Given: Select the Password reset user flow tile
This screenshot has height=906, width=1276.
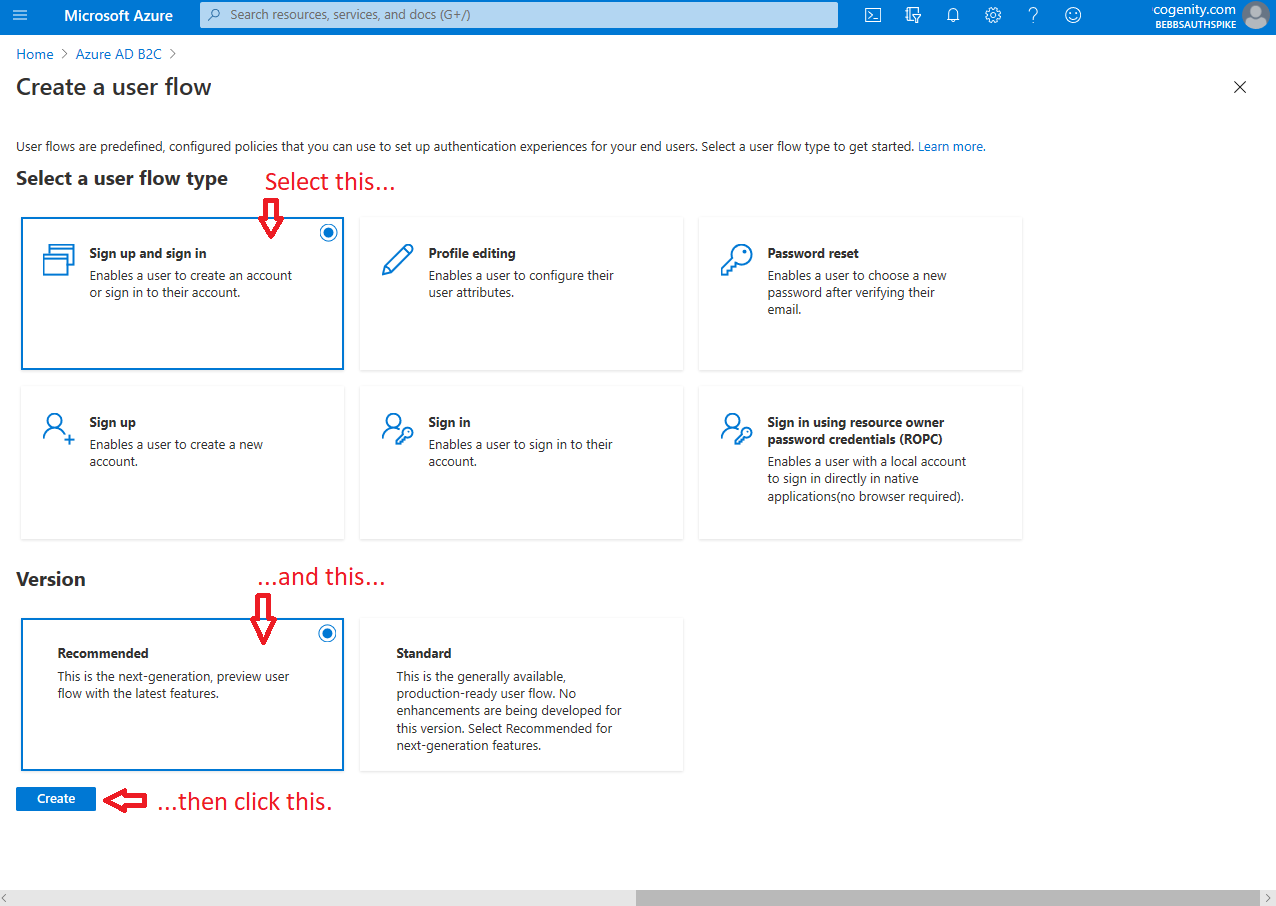Looking at the screenshot, I should pos(860,293).
